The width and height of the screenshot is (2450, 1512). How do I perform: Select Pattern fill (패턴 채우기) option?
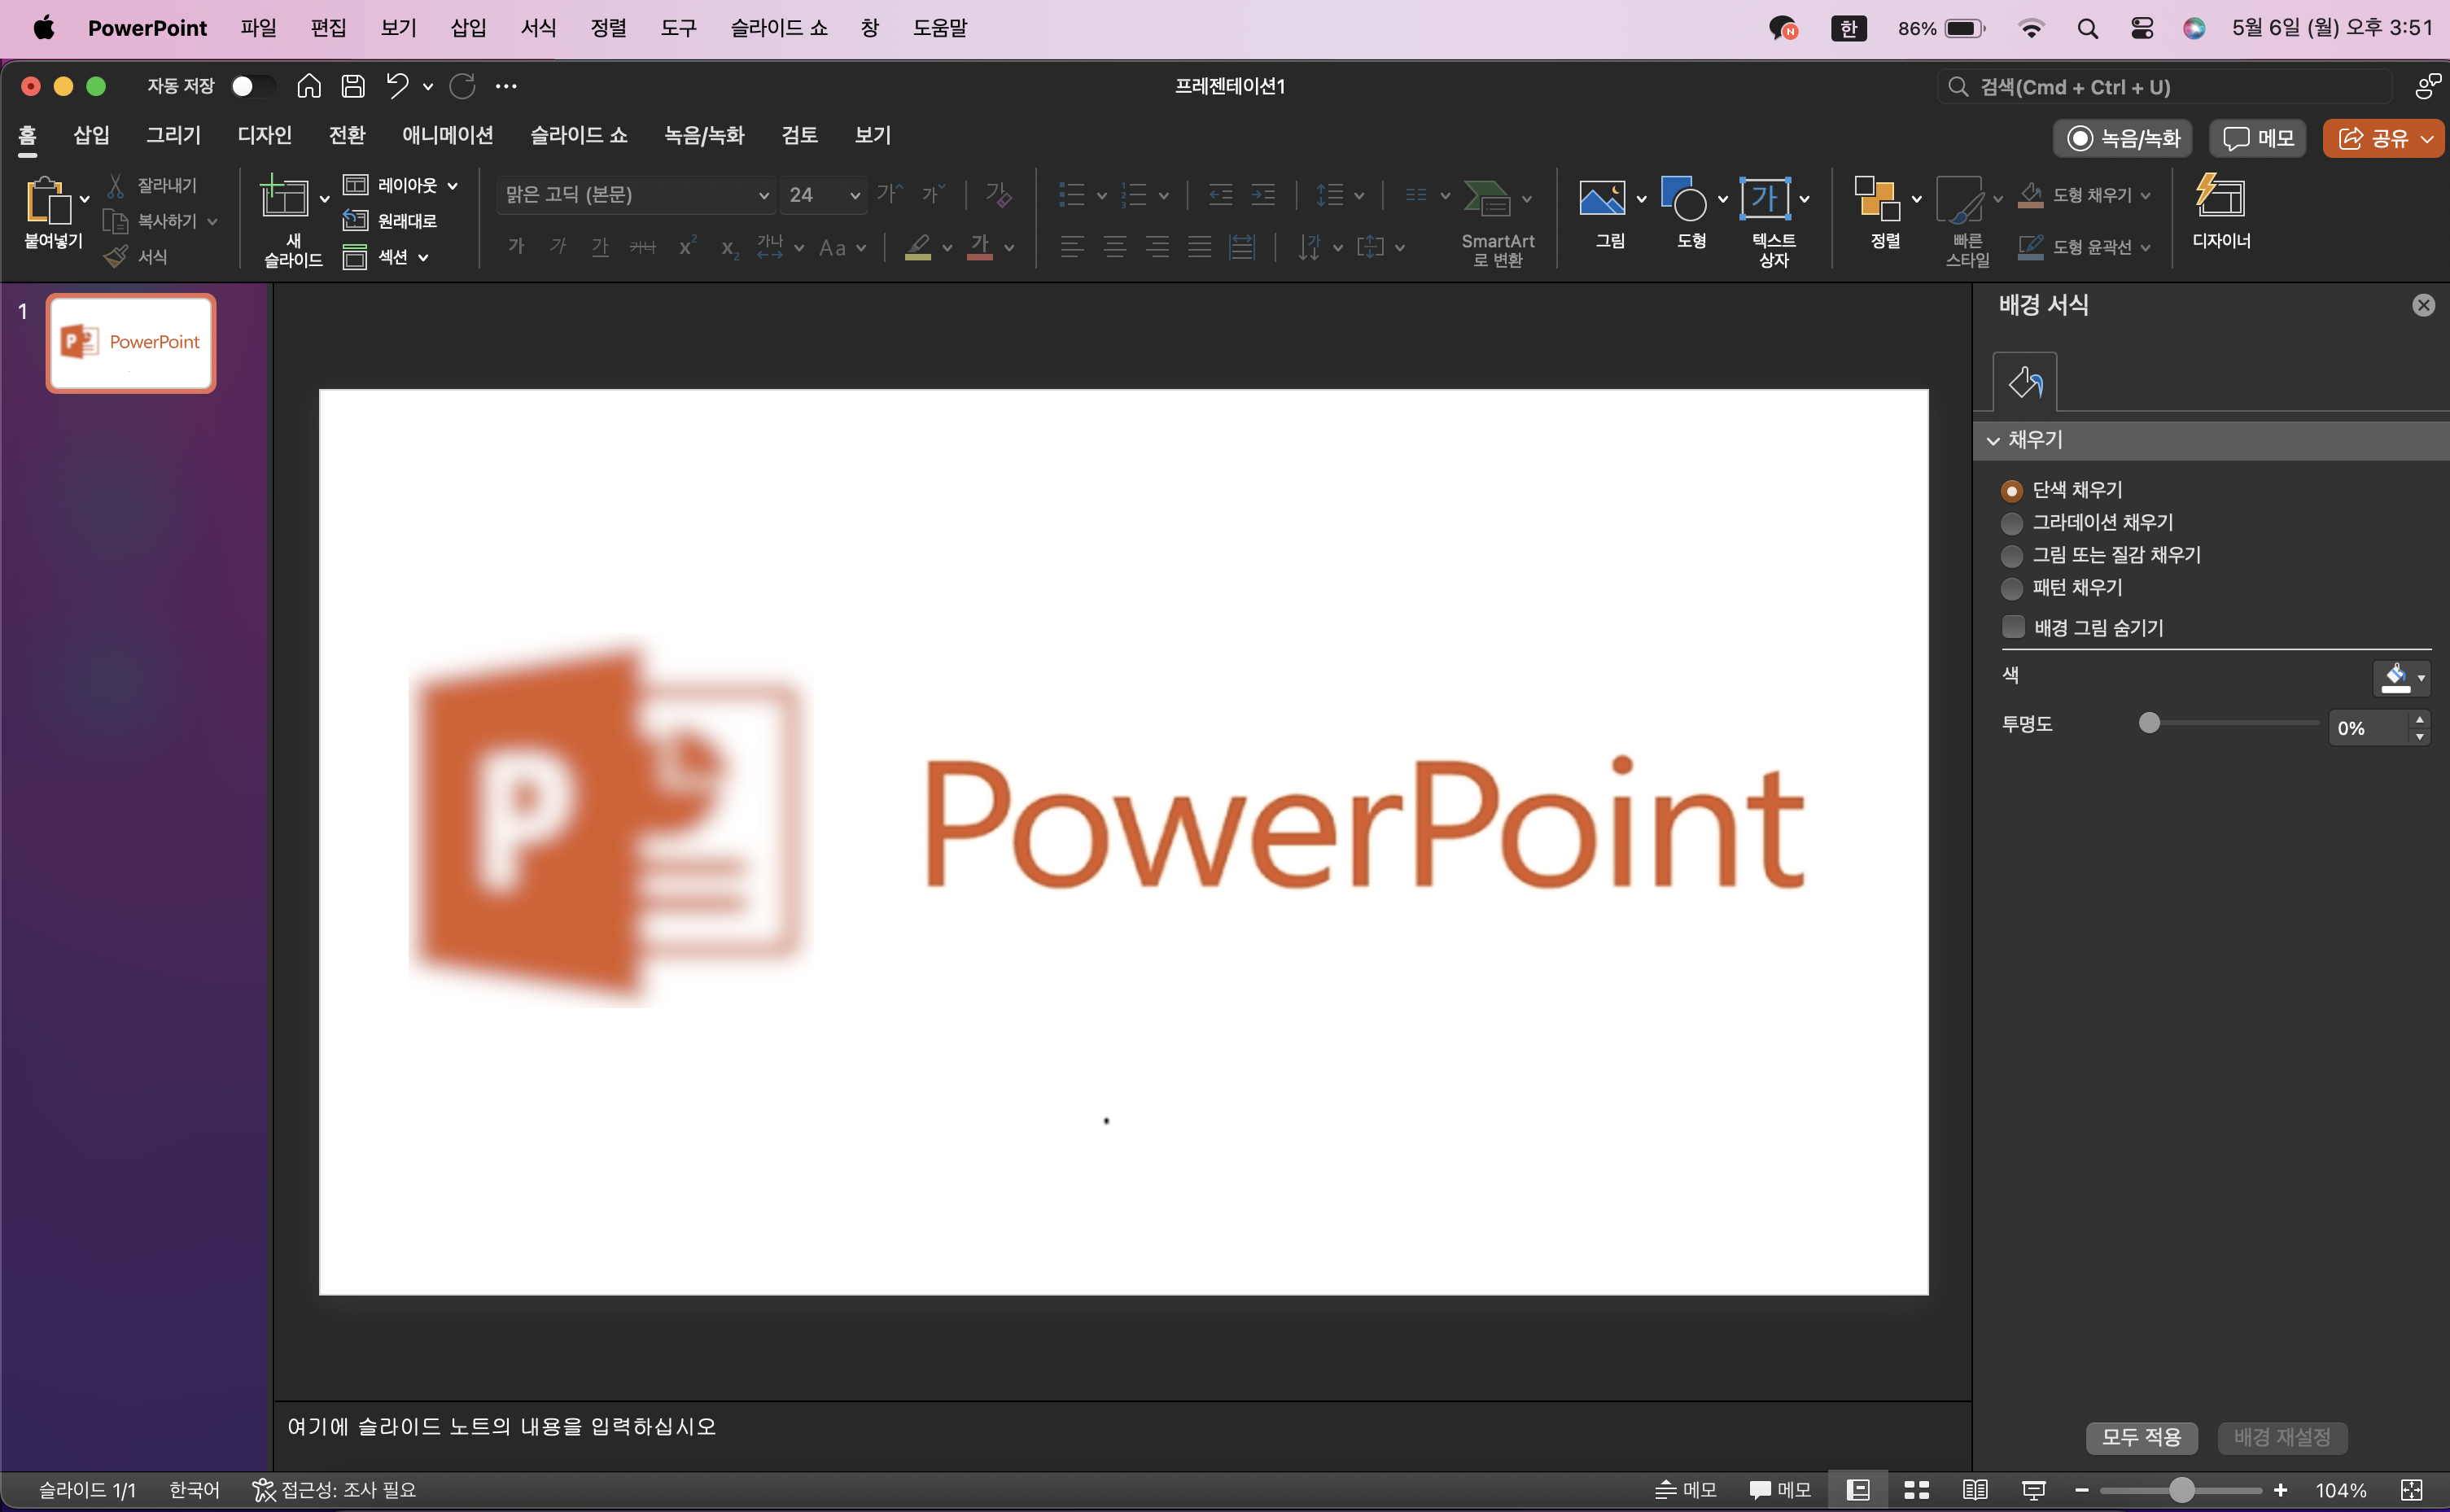tap(2012, 588)
